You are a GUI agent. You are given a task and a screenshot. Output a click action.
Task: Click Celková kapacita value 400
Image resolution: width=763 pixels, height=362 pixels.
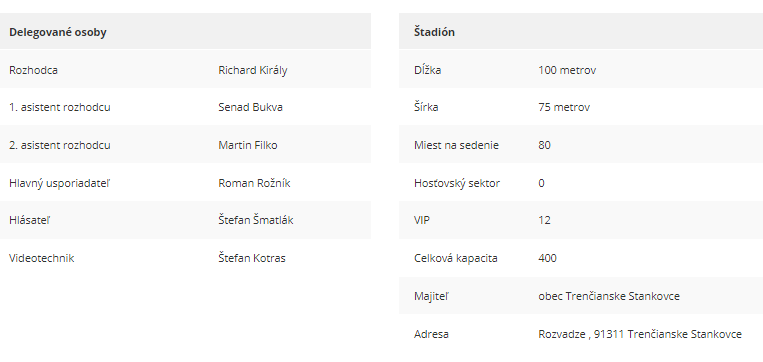point(547,258)
